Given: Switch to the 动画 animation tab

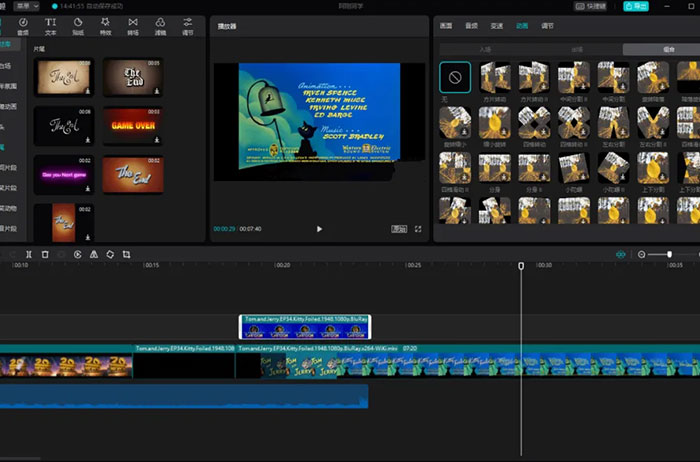Looking at the screenshot, I should (522, 26).
